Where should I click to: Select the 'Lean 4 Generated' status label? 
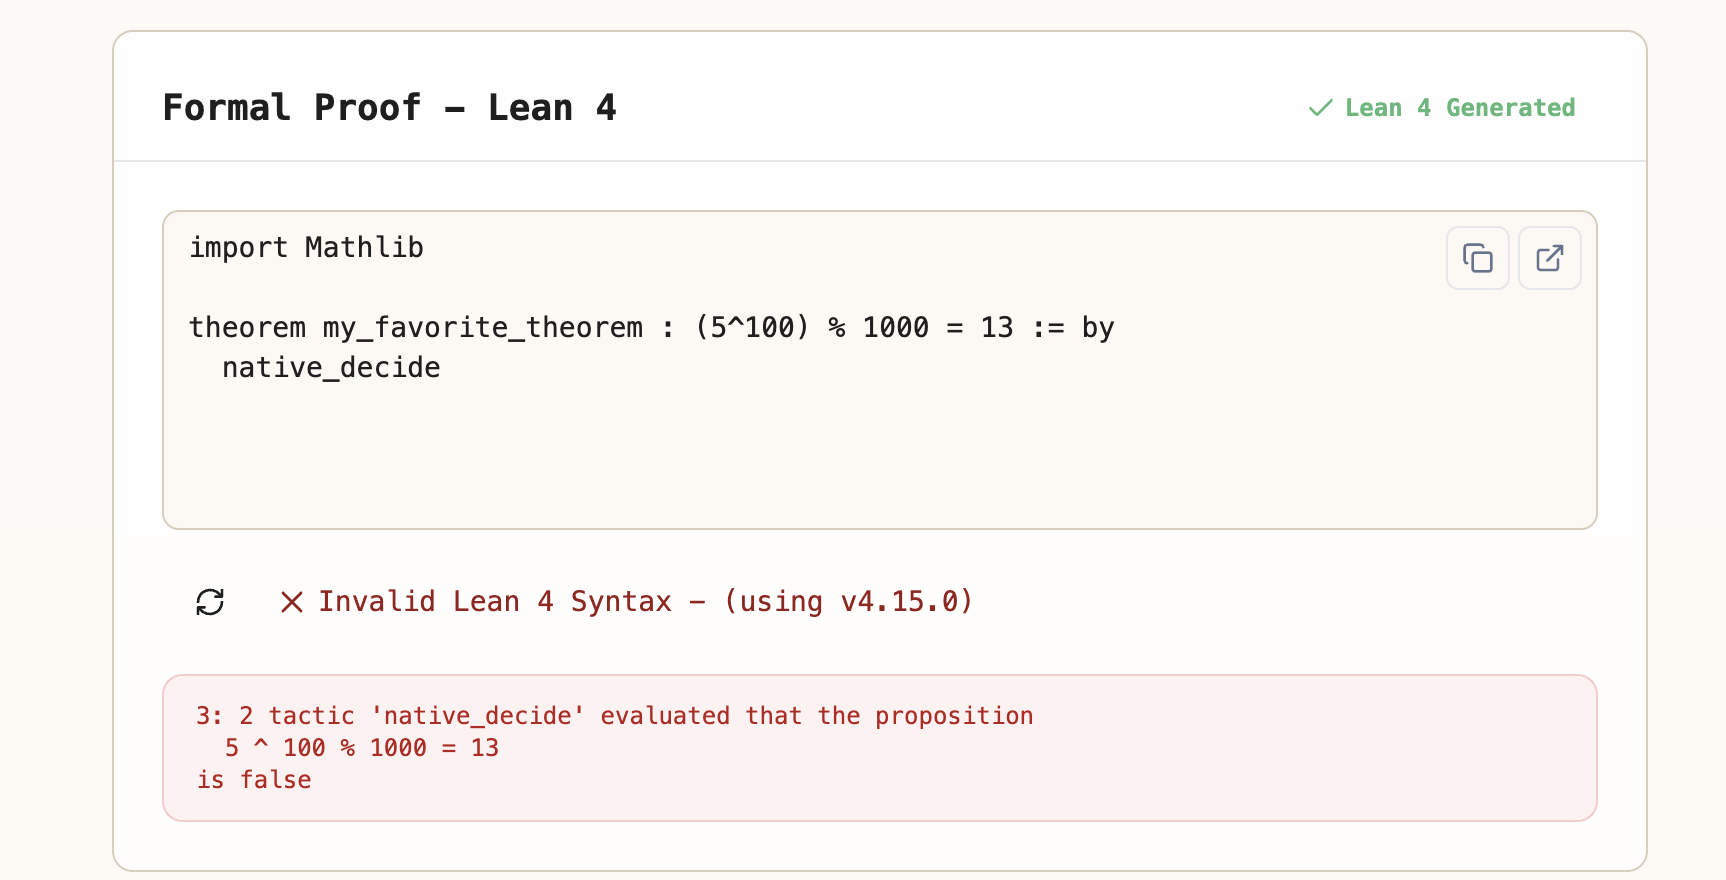pos(1459,108)
